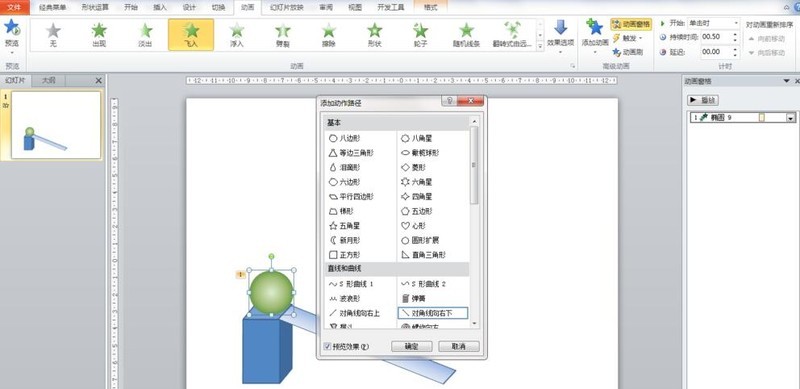
Task: Click 向后移动 (Move Later) reorder button
Action: [767, 53]
